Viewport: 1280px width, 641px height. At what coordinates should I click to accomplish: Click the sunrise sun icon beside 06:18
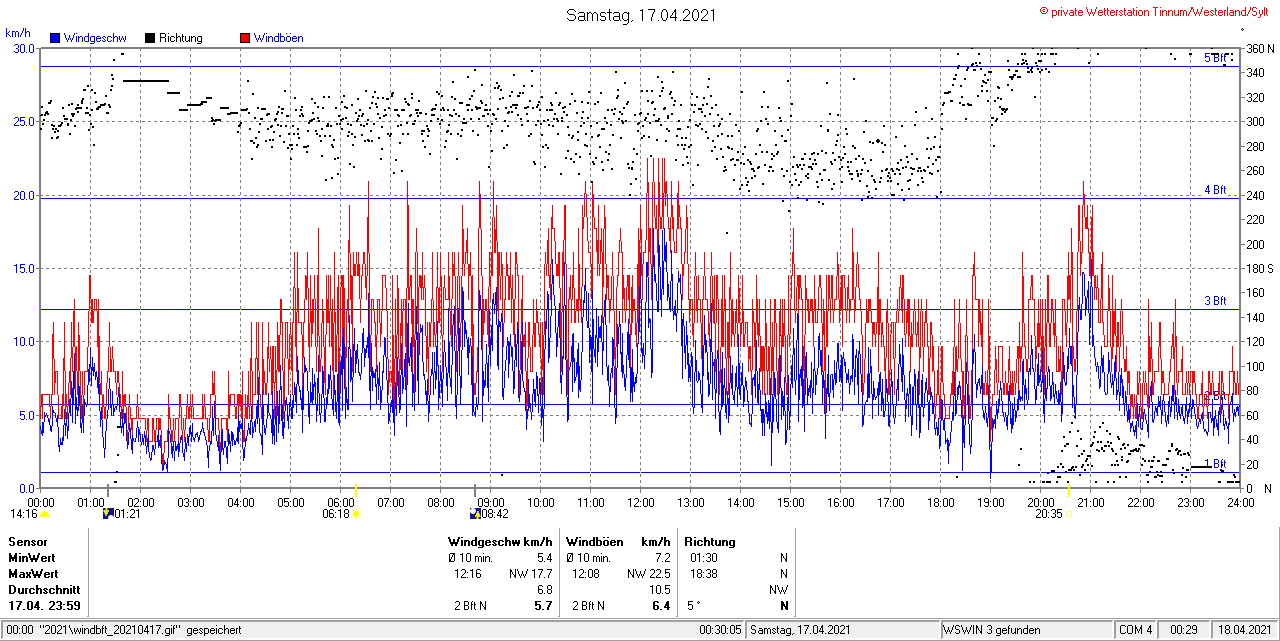point(356,514)
